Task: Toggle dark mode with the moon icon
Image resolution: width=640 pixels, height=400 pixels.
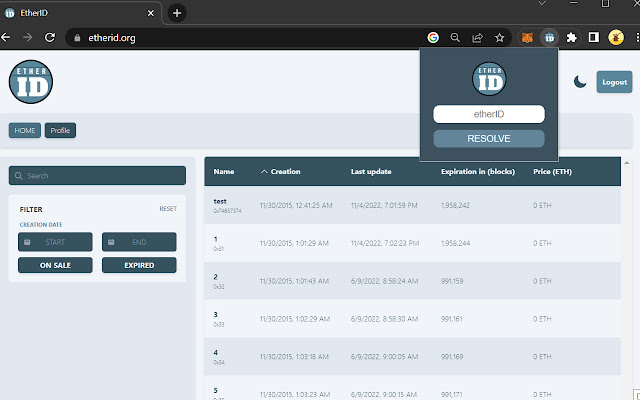Action: coord(580,82)
